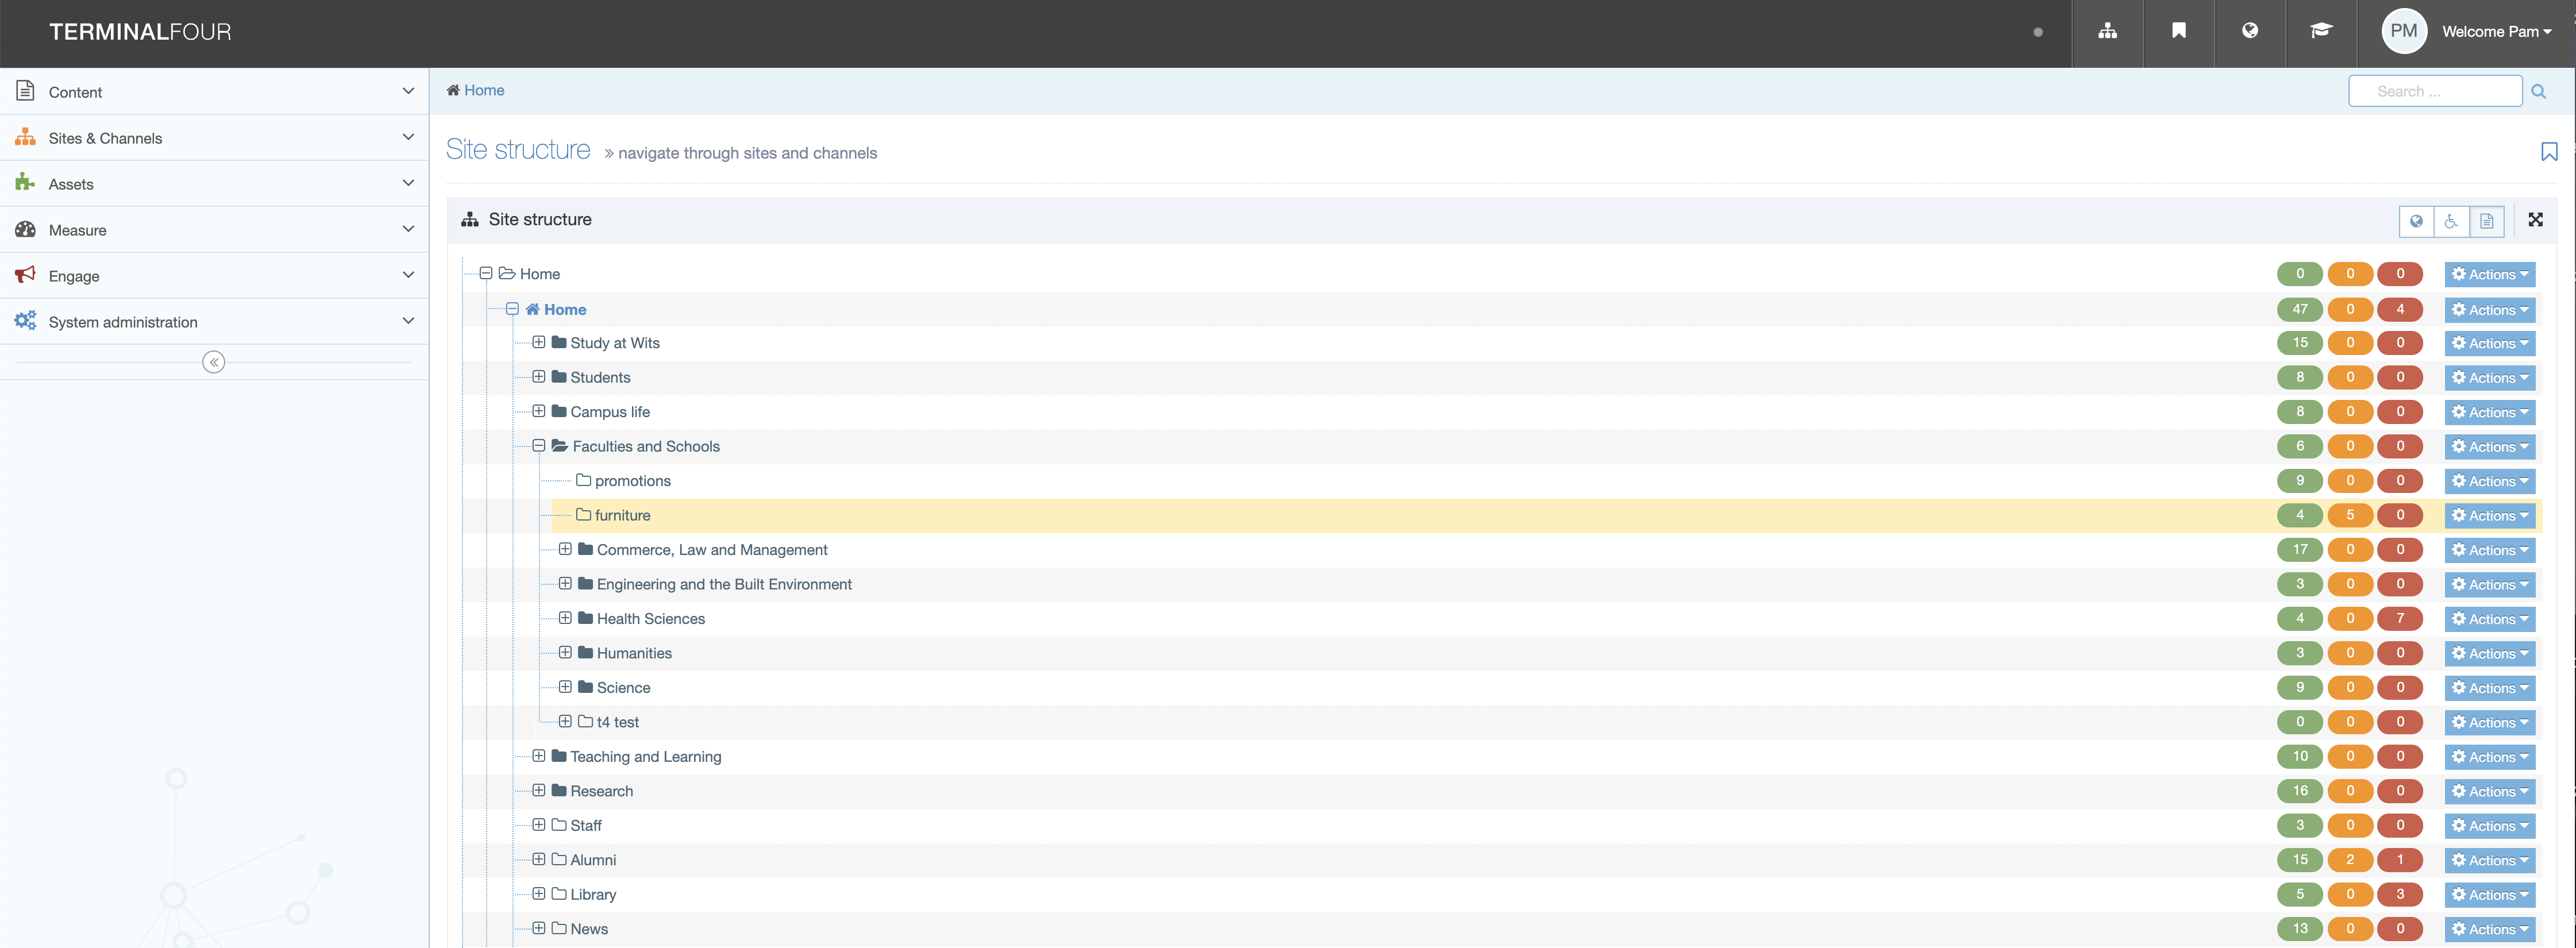Click System administration gears icon
Screen dimensions: 2576x948
(x=25, y=321)
